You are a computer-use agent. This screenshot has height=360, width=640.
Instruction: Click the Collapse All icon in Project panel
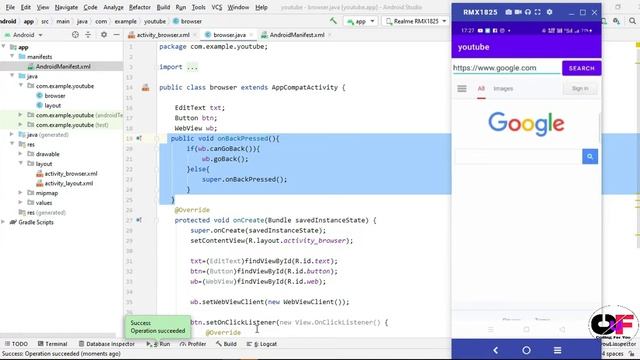[x=88, y=35]
